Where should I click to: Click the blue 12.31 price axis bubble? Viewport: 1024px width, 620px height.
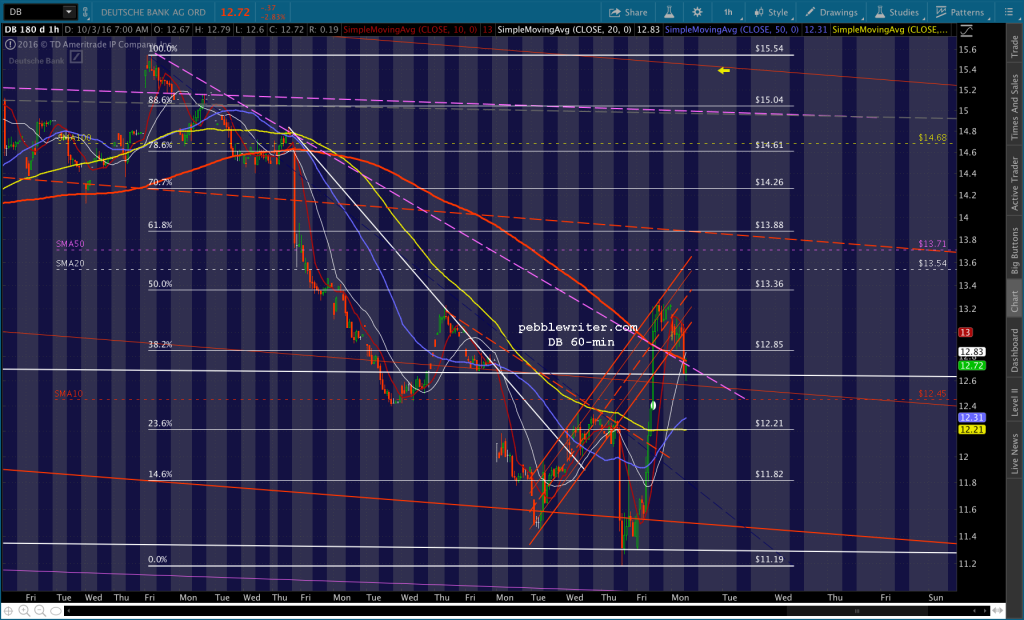[971, 417]
